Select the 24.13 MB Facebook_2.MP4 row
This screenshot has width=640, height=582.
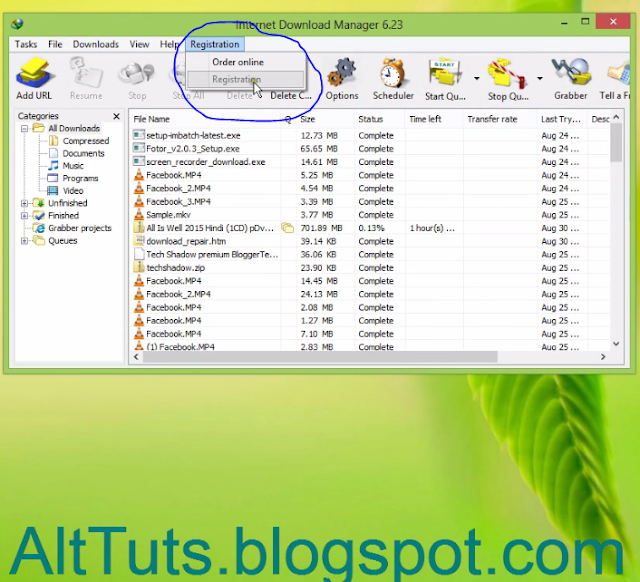coord(371,294)
